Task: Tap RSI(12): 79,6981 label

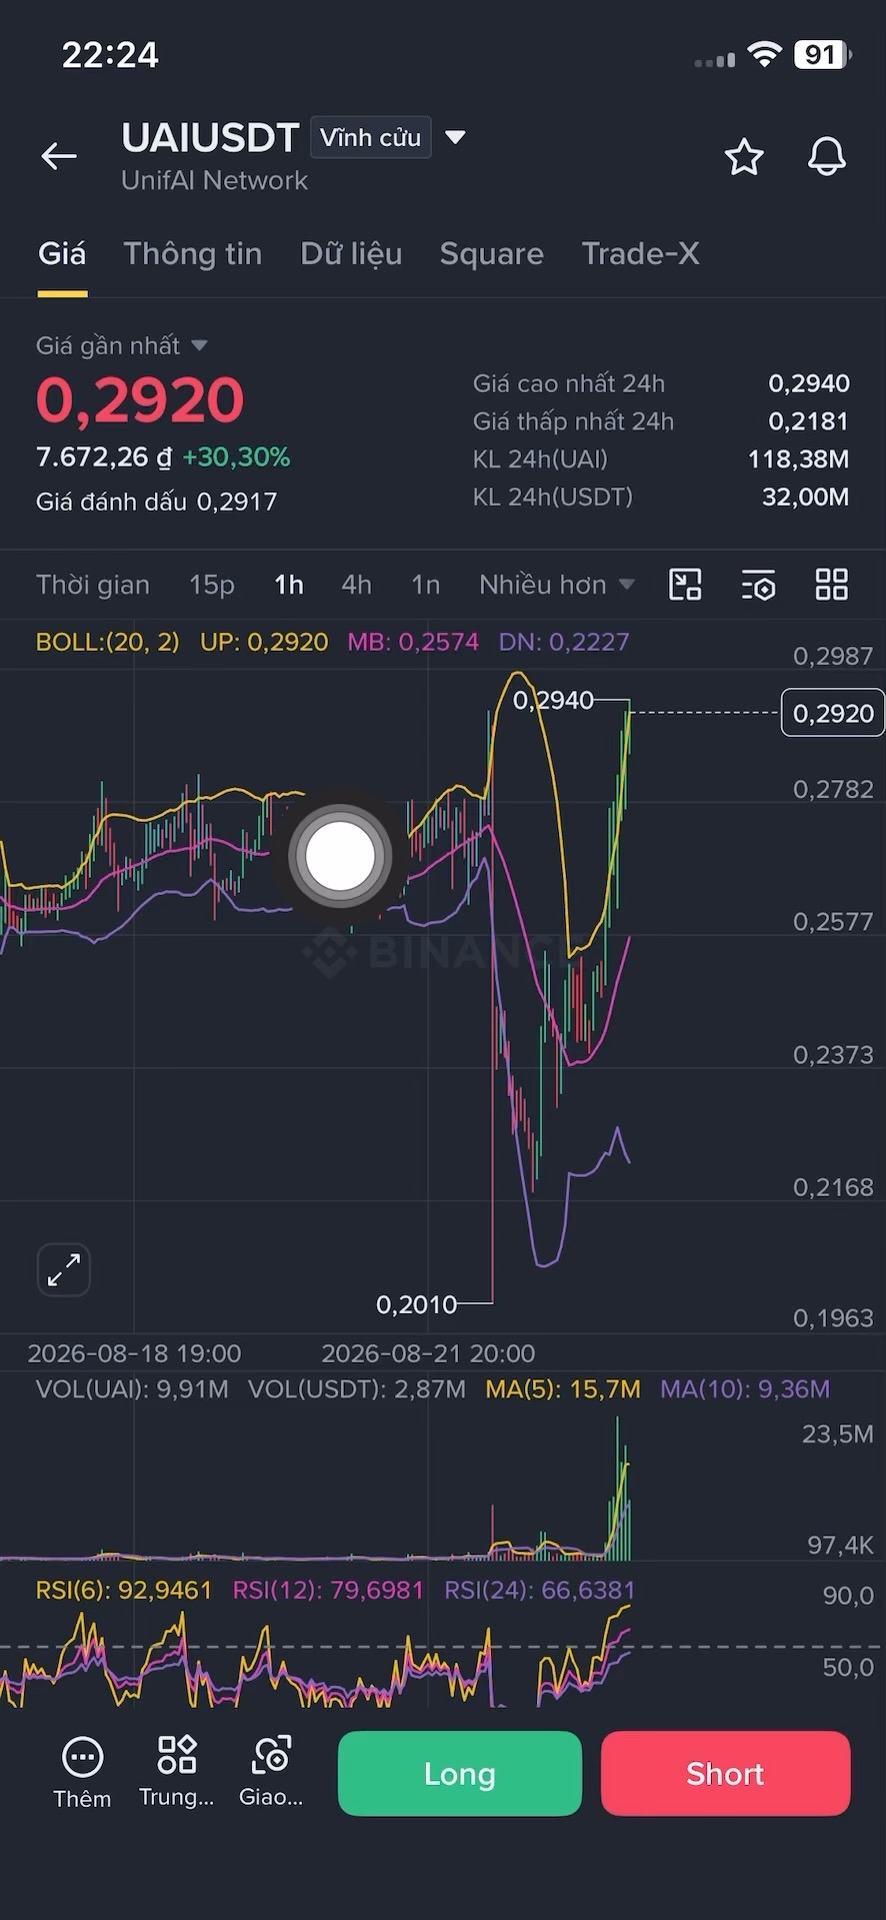Action: tap(329, 1590)
